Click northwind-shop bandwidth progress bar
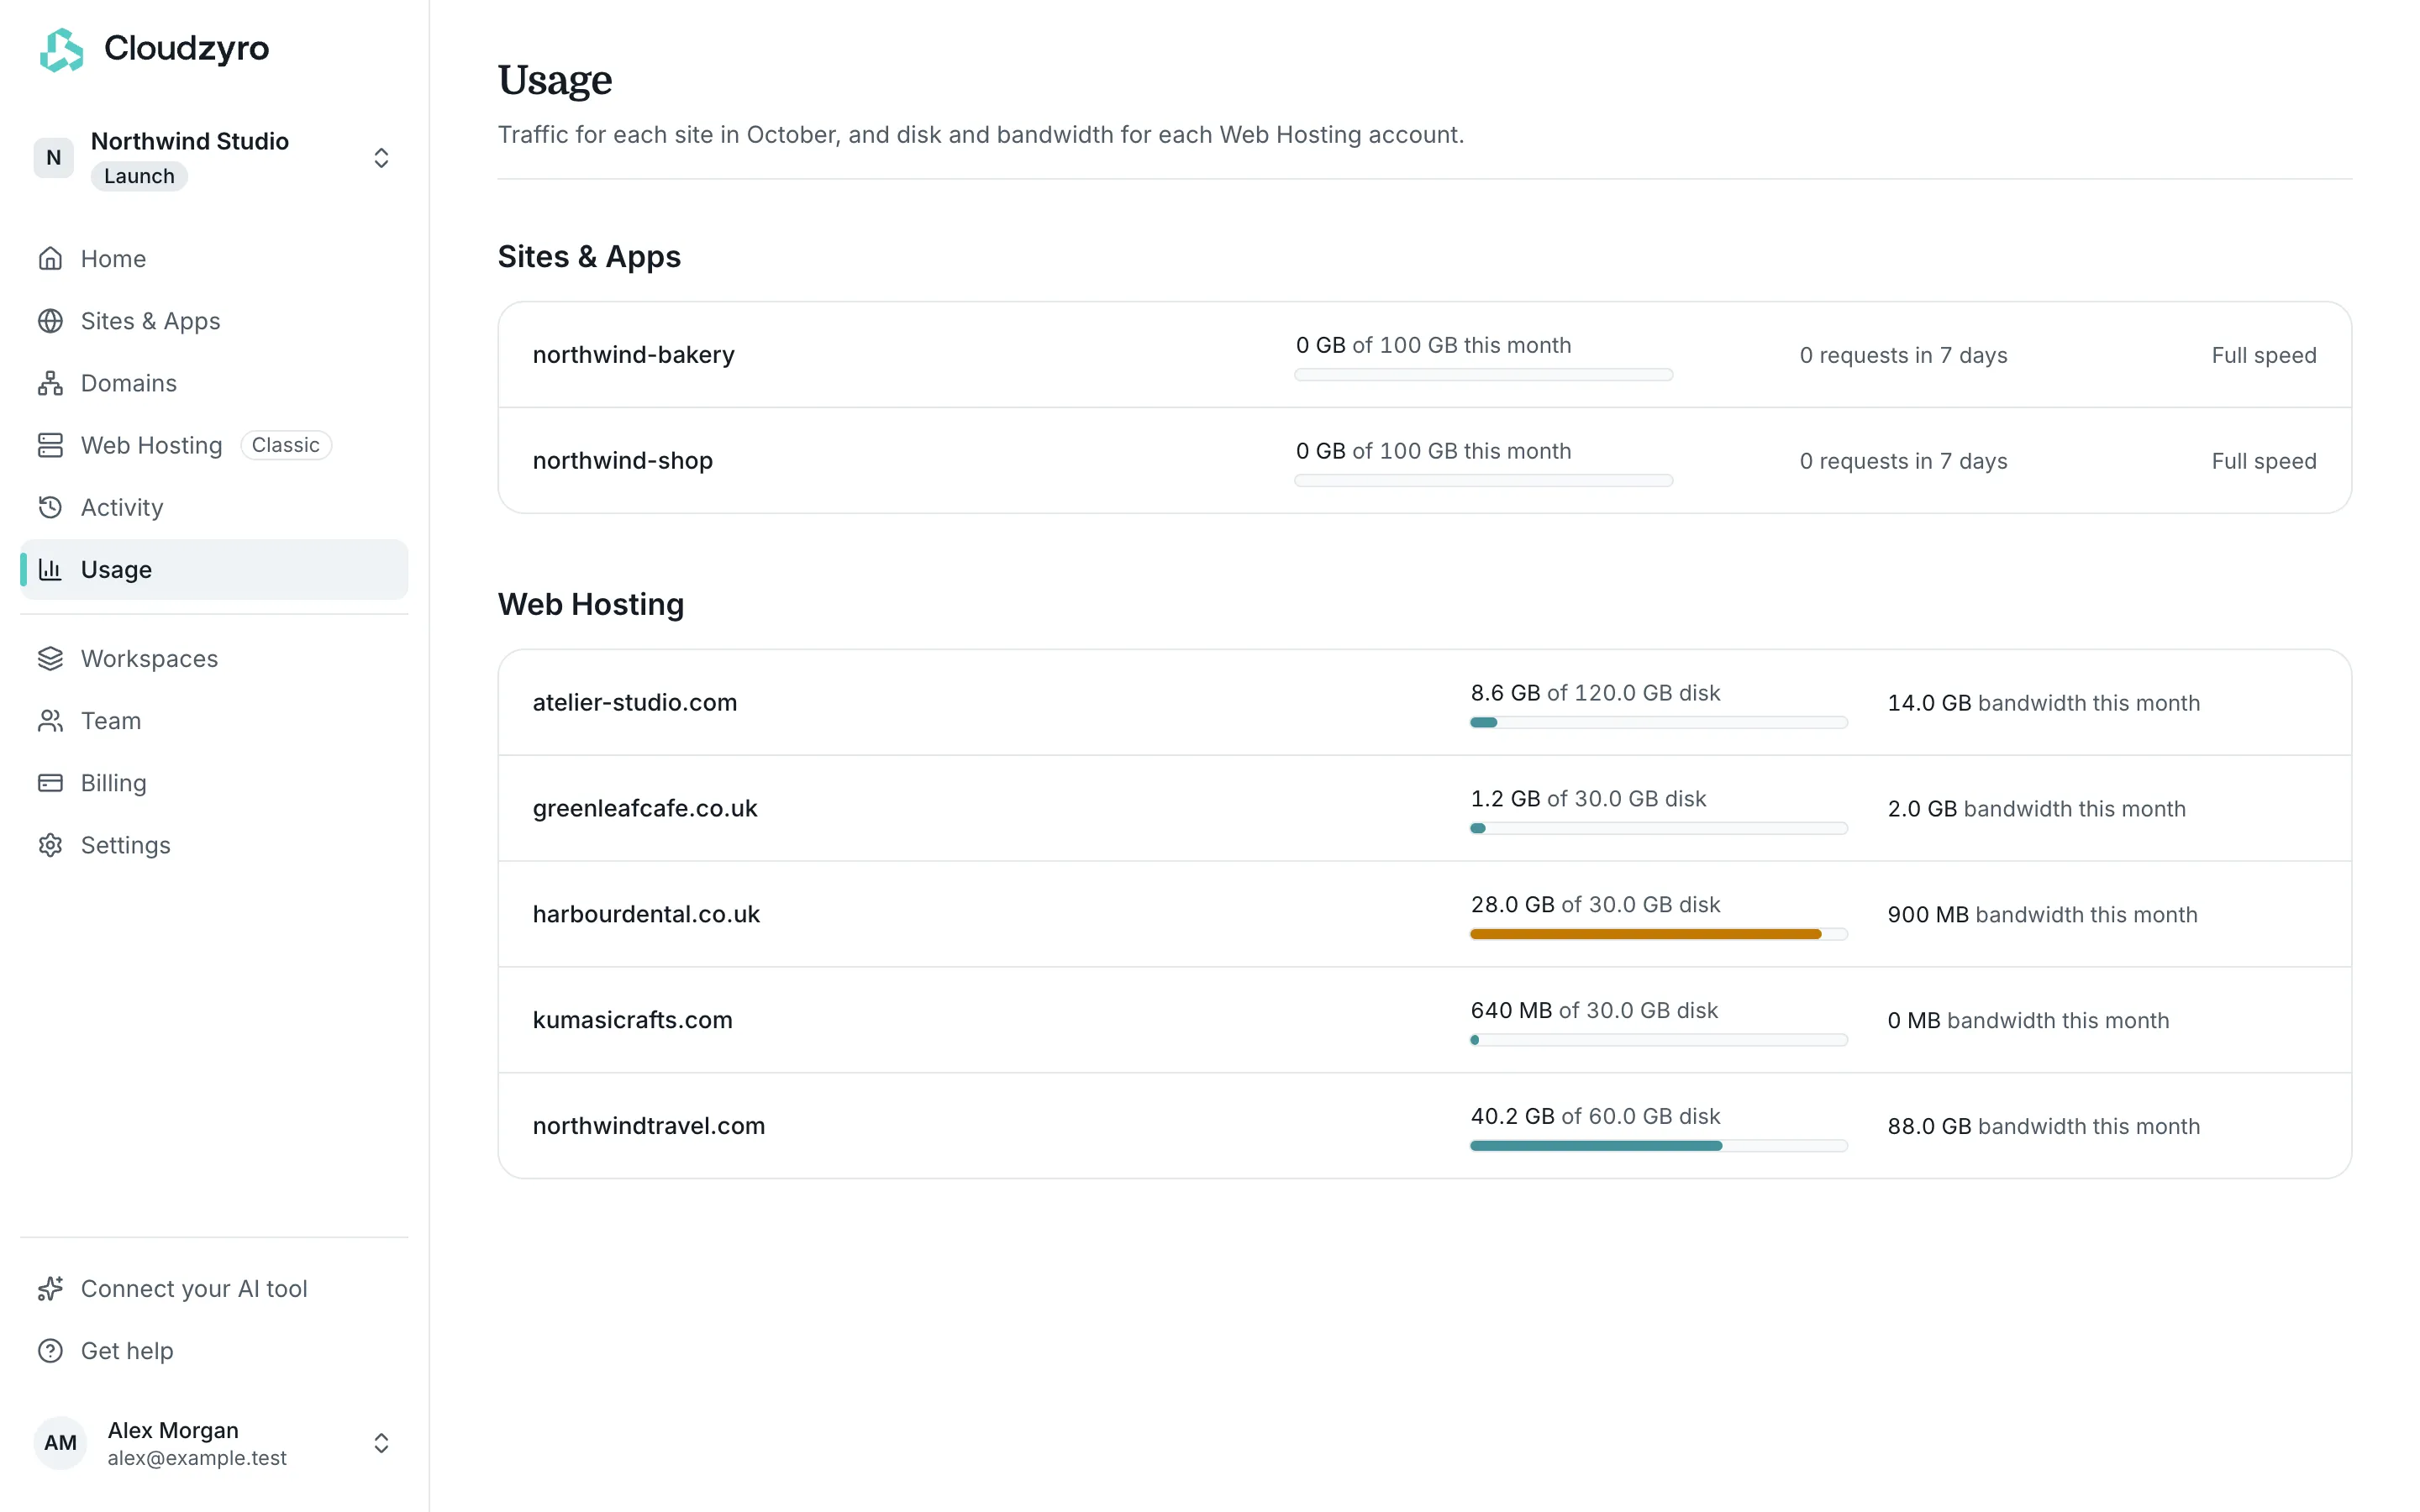Screen dimensions: 2420x1512 pos(1483,481)
